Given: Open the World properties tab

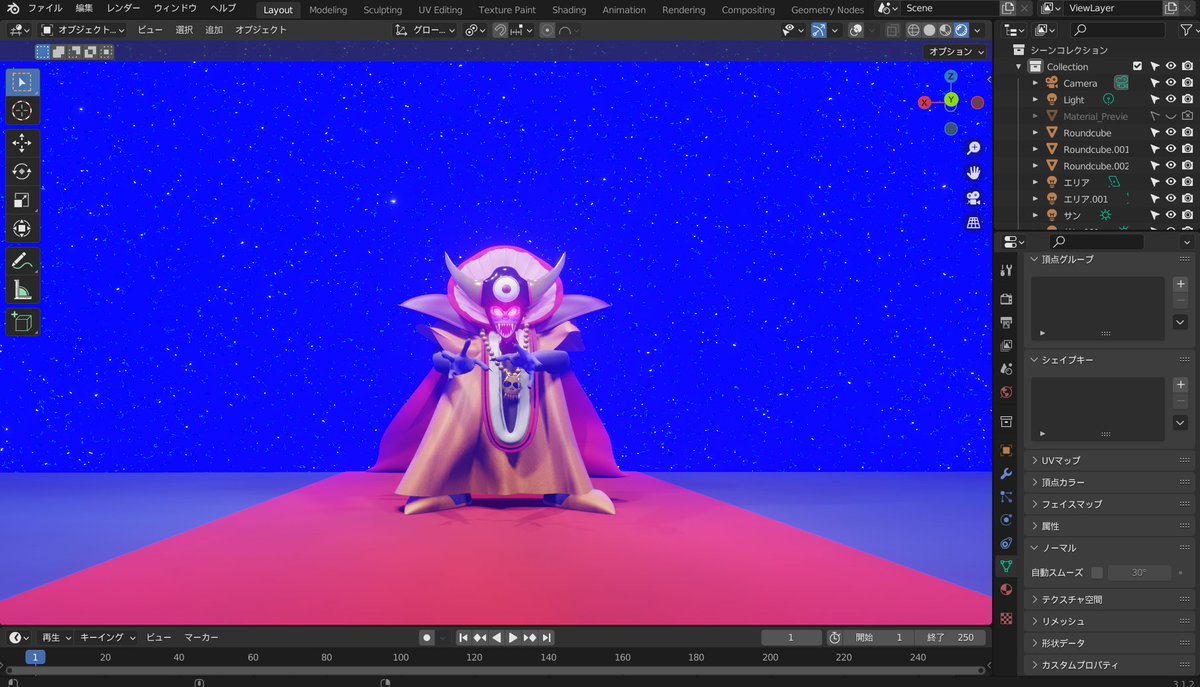Looking at the screenshot, I should 1006,392.
